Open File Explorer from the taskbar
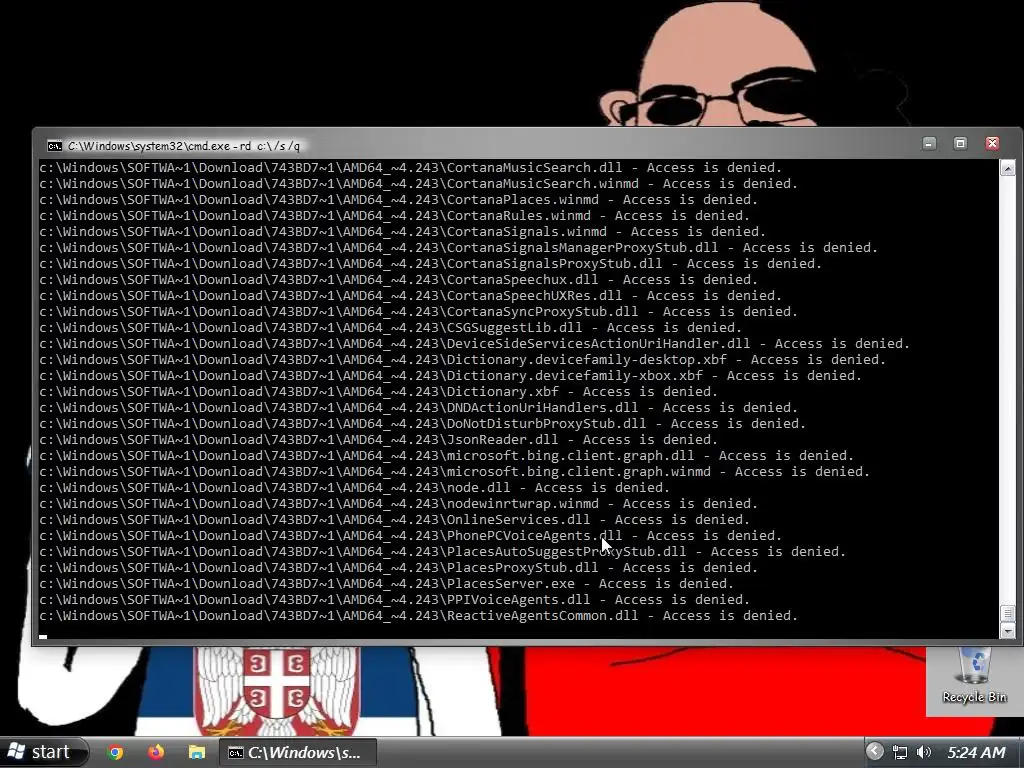Screen dimensions: 1024x768 pyautogui.click(x=197, y=752)
